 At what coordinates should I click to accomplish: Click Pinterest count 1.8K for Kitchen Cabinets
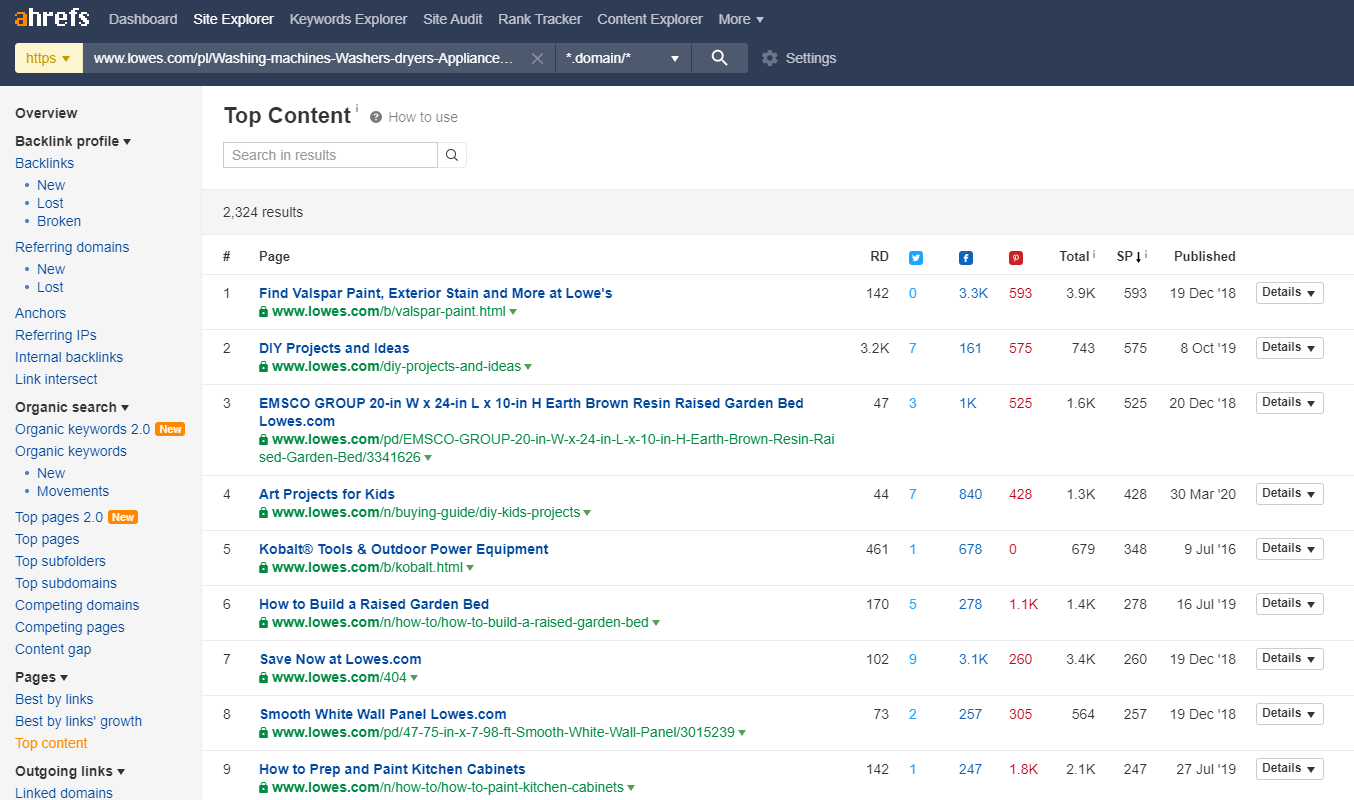pyautogui.click(x=1023, y=769)
